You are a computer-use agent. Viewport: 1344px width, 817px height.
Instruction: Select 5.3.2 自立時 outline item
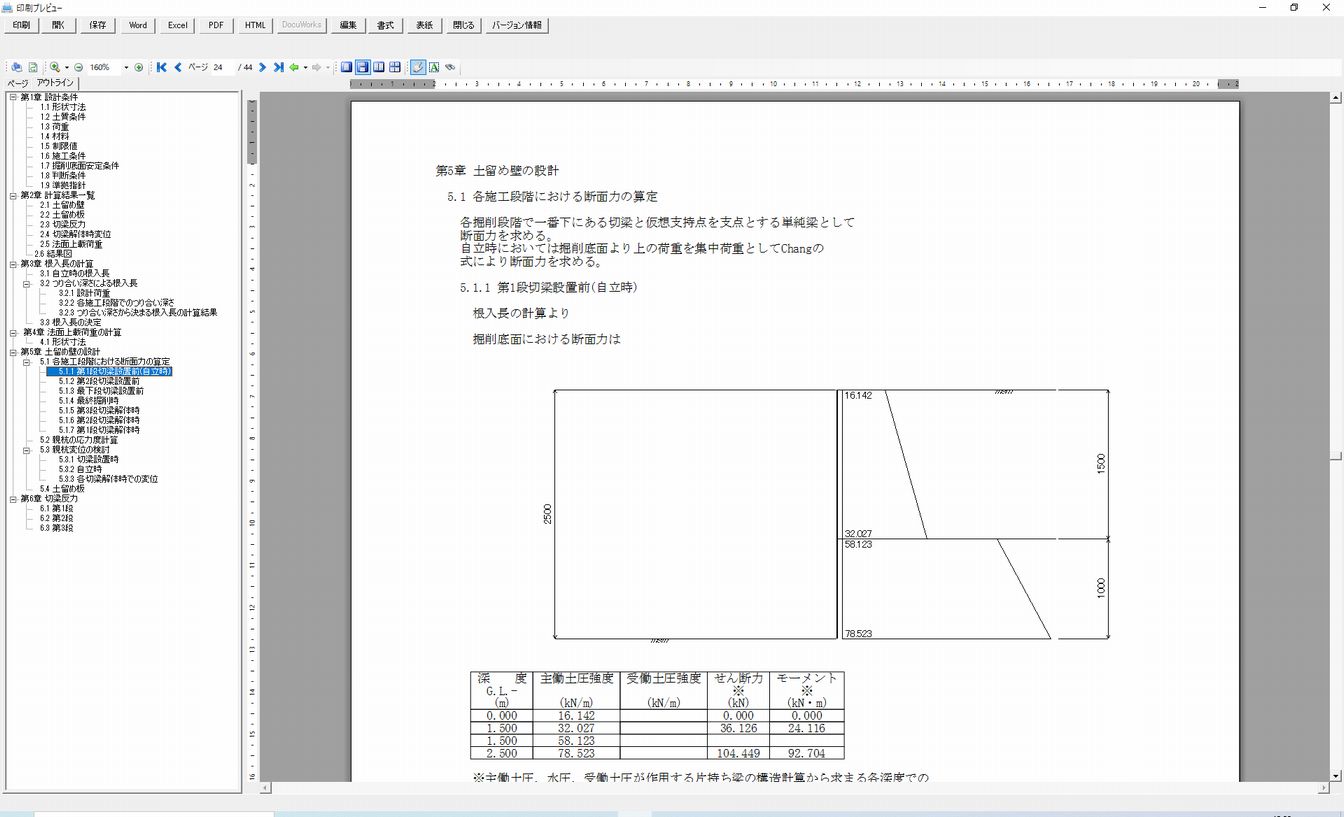tap(80, 469)
